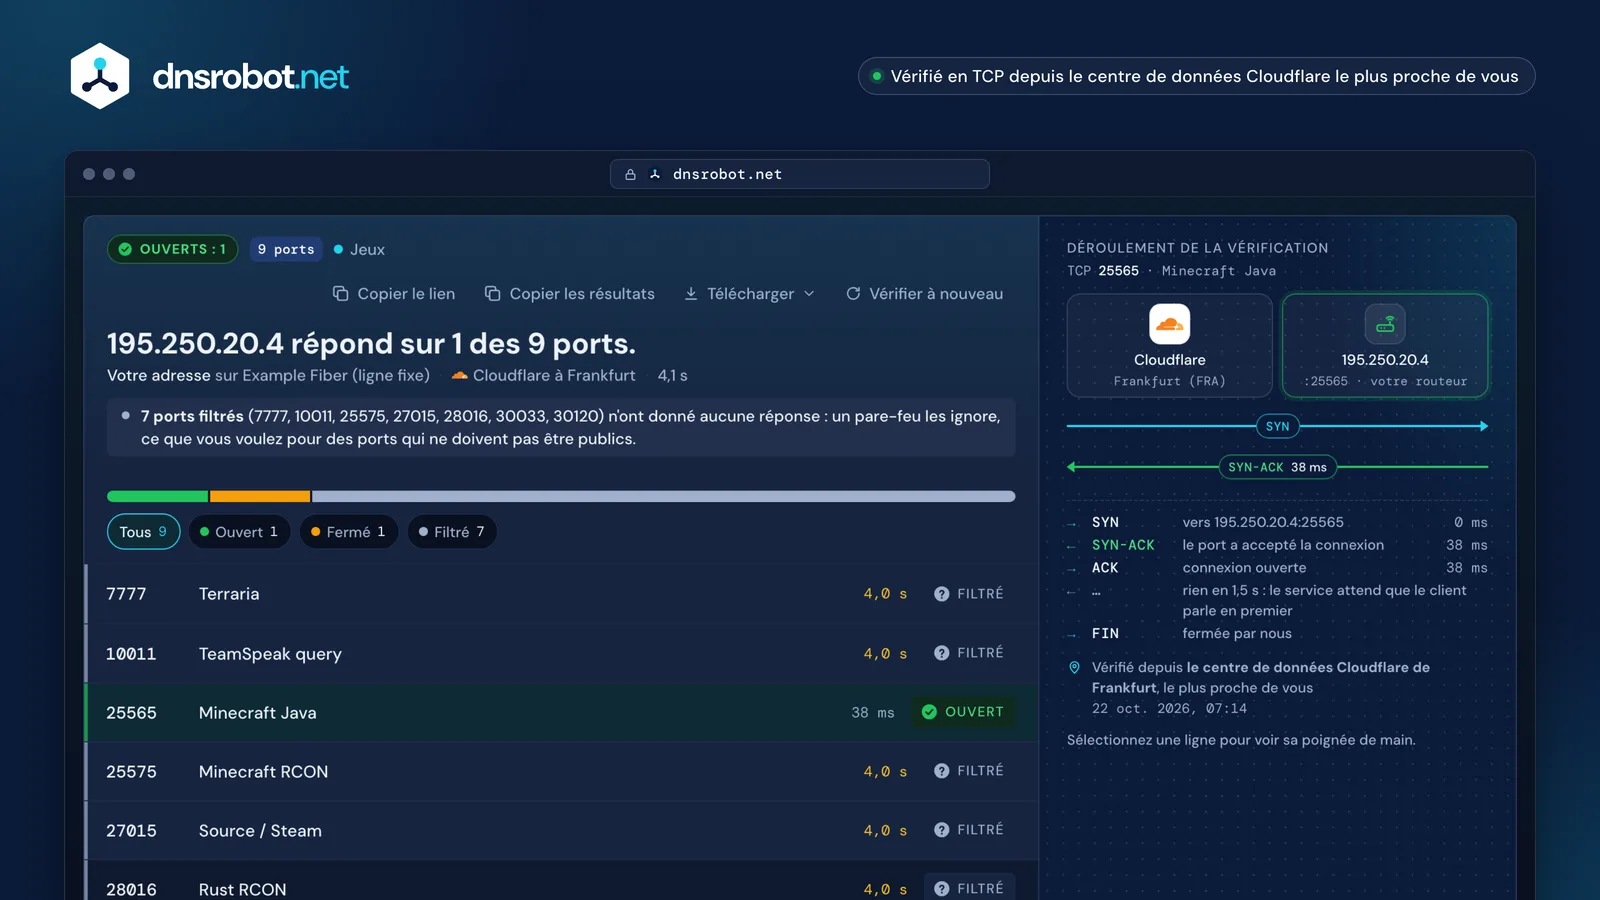The height and width of the screenshot is (900, 1600).
Task: Filter by Filtré 7 ports
Action: pyautogui.click(x=451, y=532)
